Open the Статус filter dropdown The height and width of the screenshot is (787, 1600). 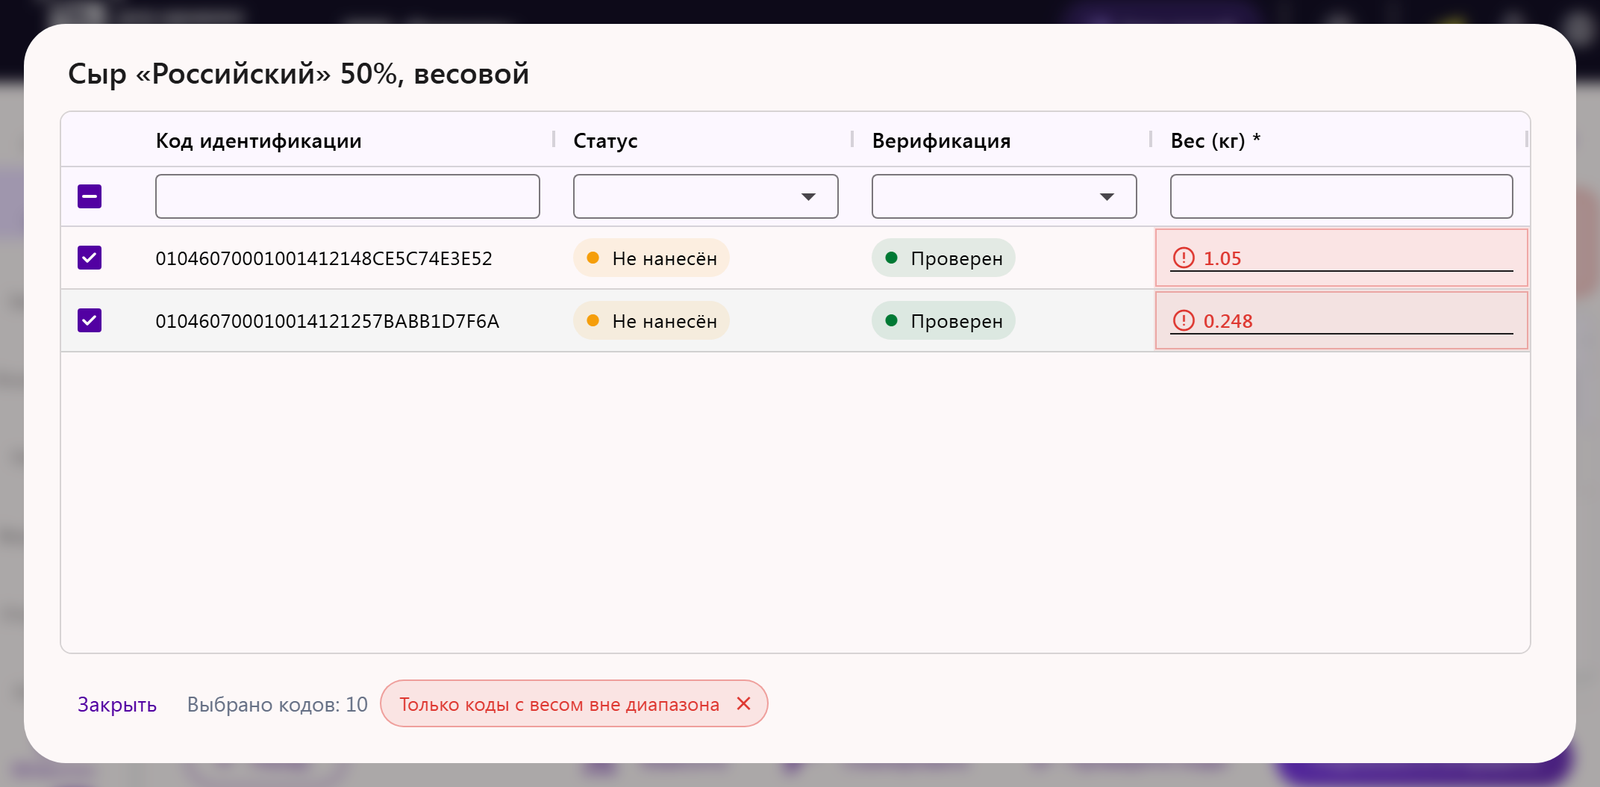click(x=705, y=196)
